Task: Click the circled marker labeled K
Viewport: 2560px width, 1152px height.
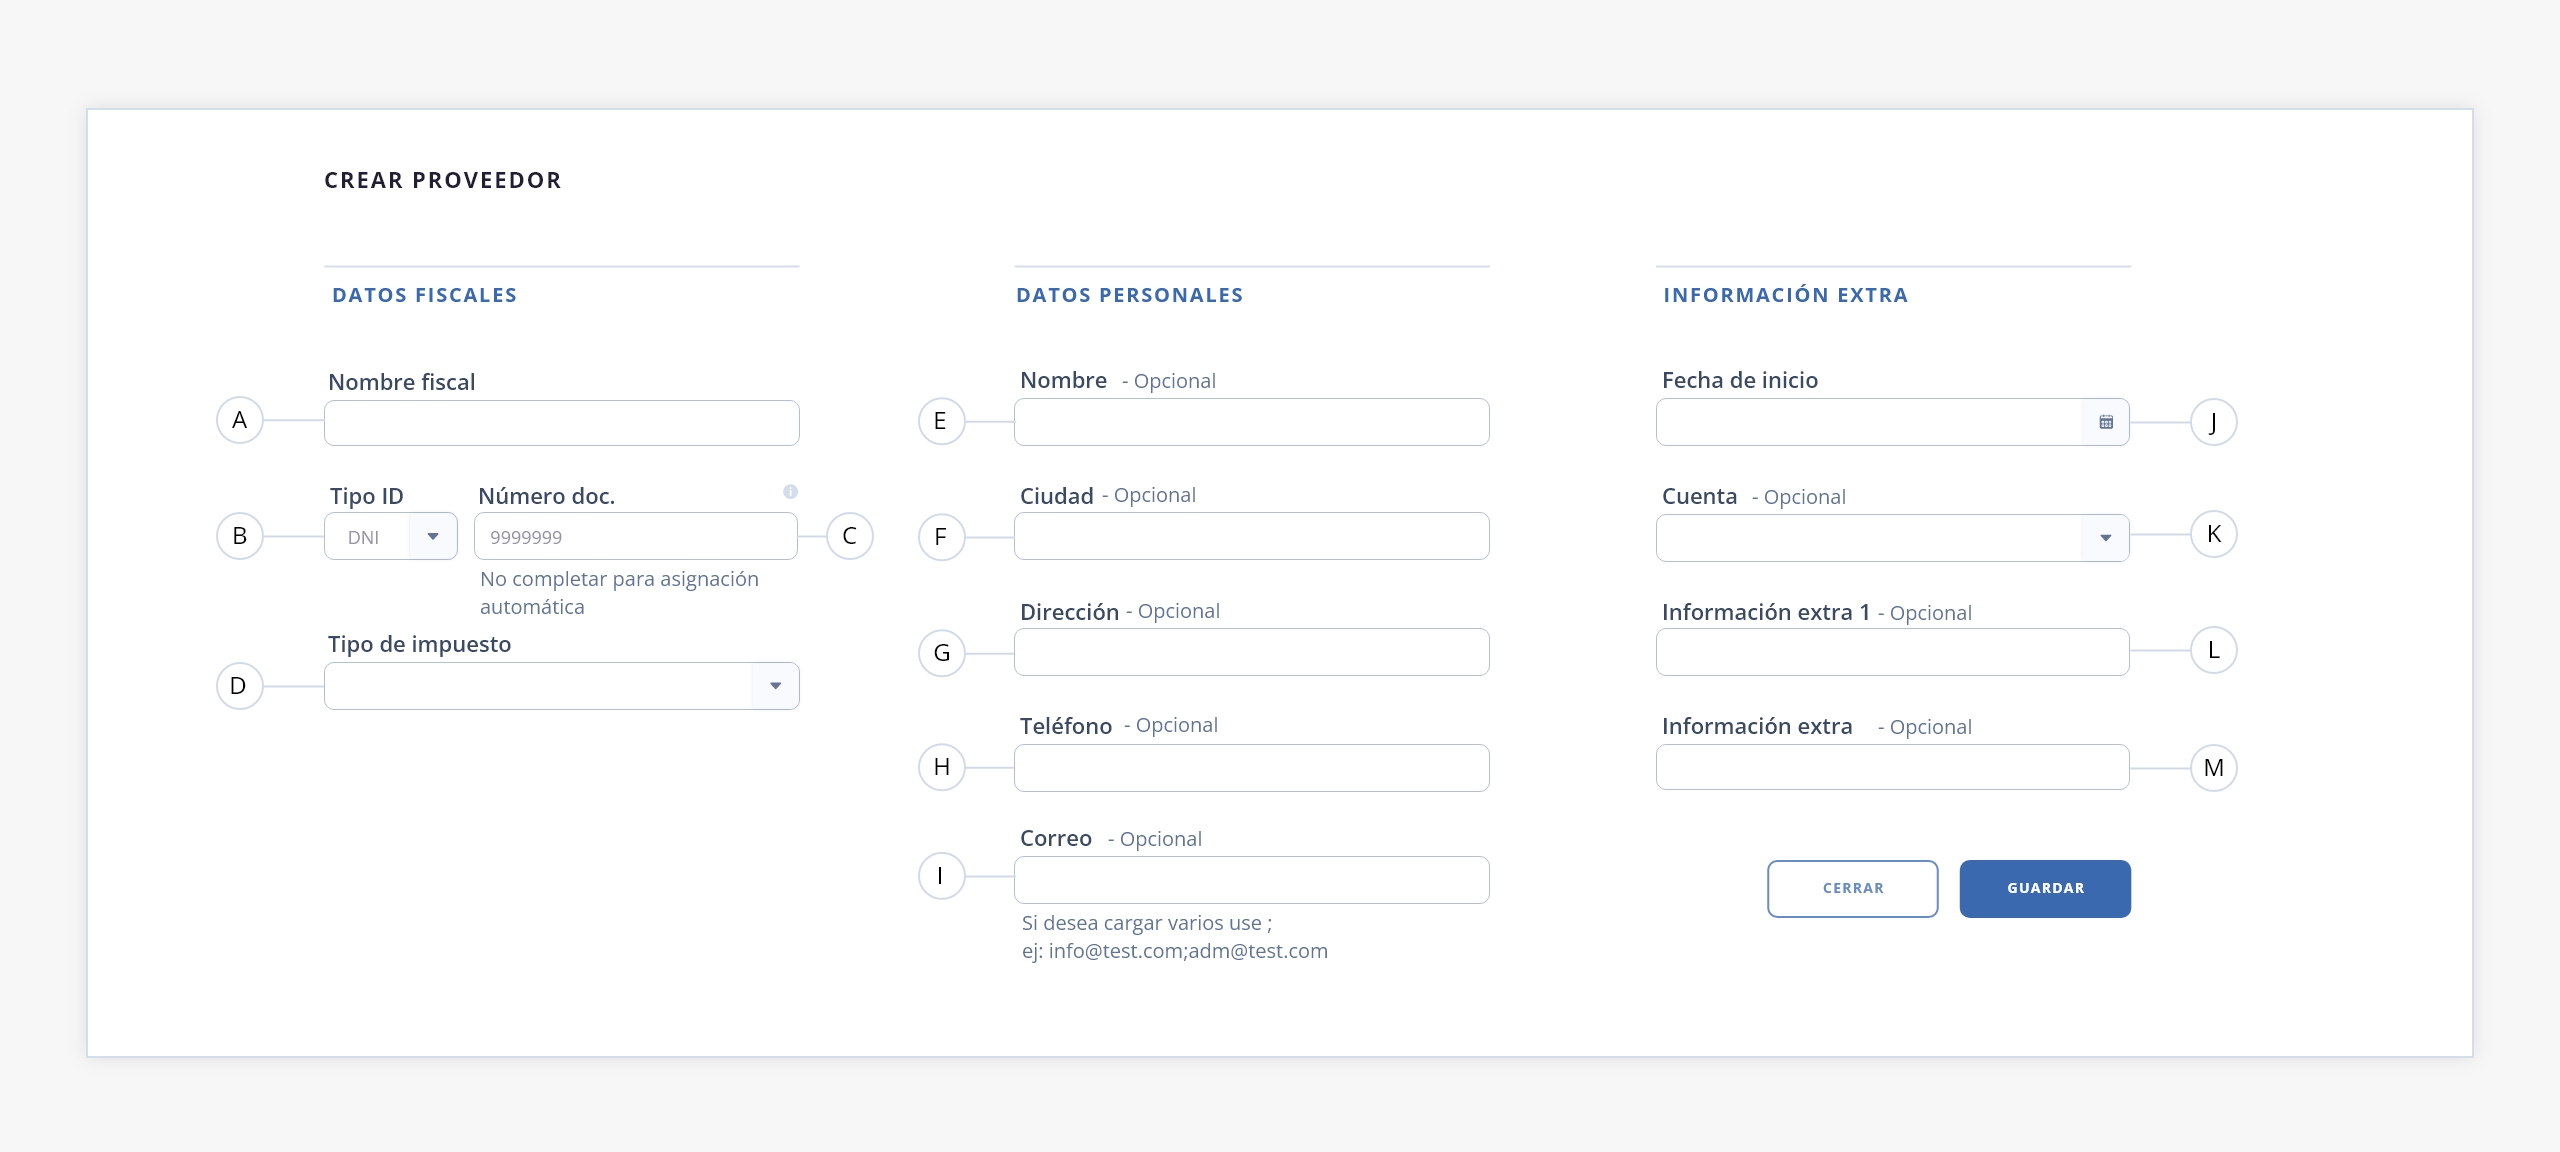Action: click(x=2214, y=534)
